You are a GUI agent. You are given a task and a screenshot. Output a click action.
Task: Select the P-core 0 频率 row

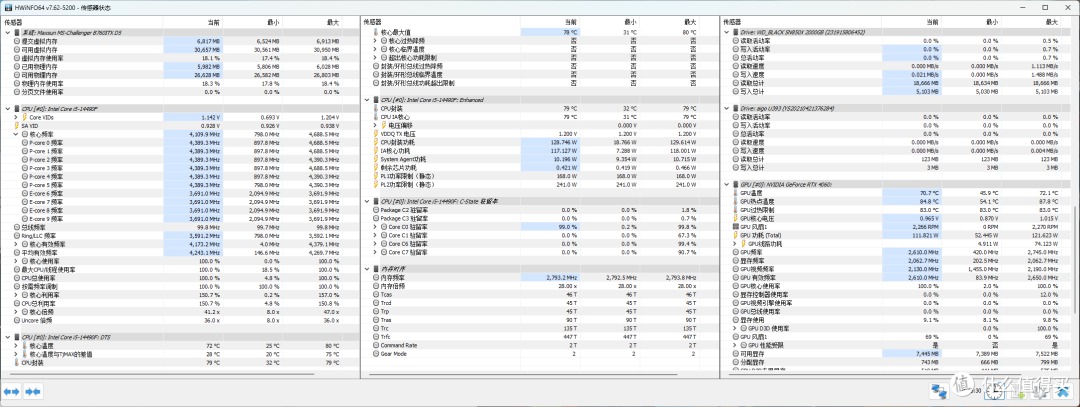pos(181,142)
